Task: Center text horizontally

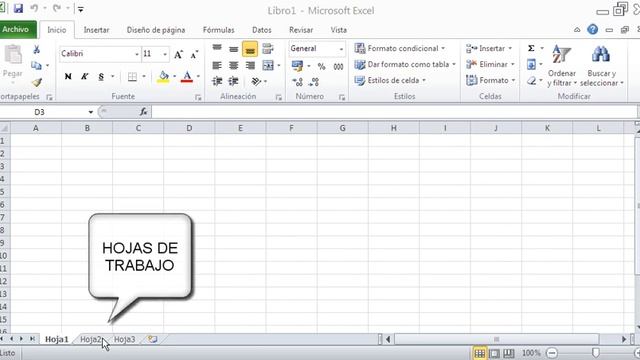Action: (233, 65)
